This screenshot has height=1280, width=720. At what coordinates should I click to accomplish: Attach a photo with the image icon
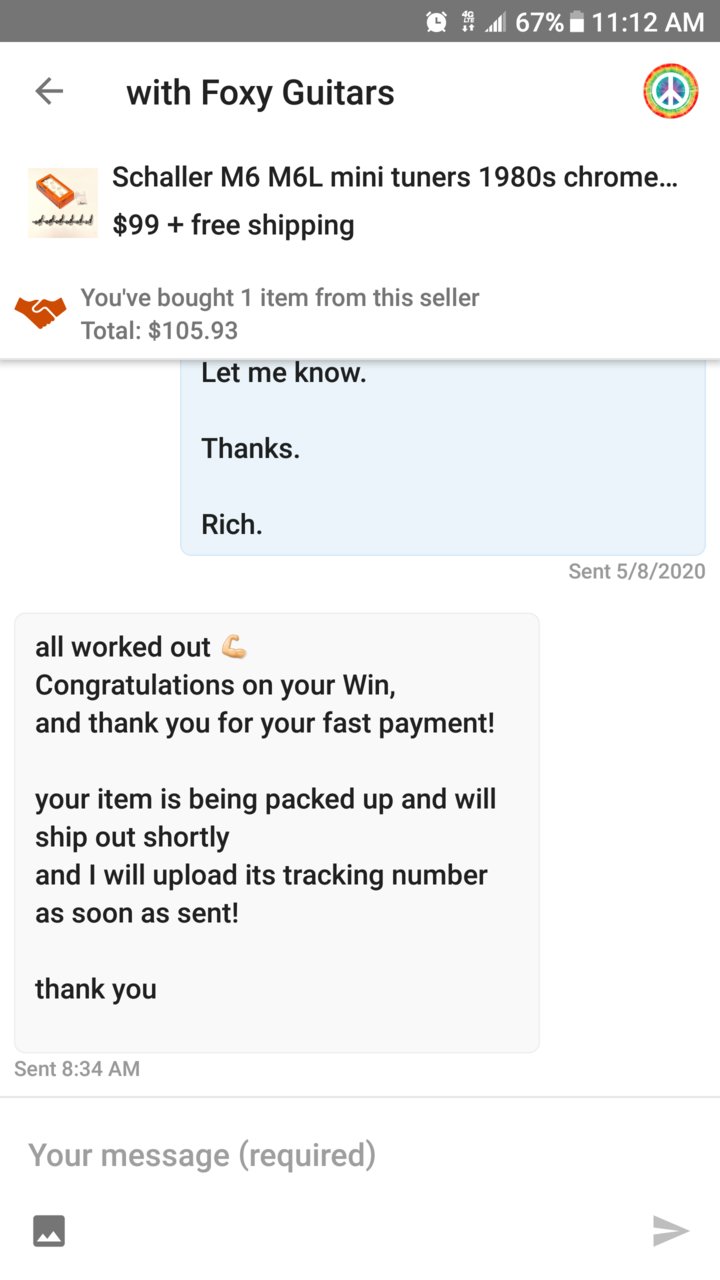[49, 1230]
